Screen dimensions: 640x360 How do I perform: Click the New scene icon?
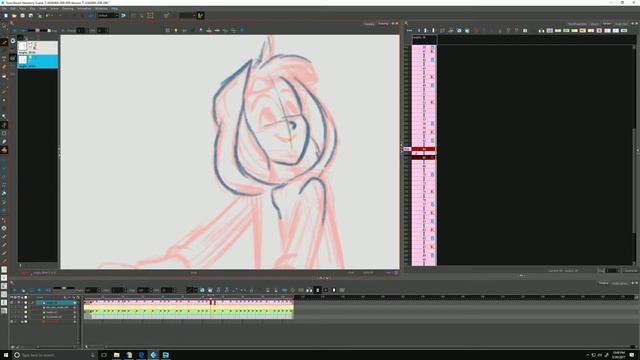click(x=6, y=16)
